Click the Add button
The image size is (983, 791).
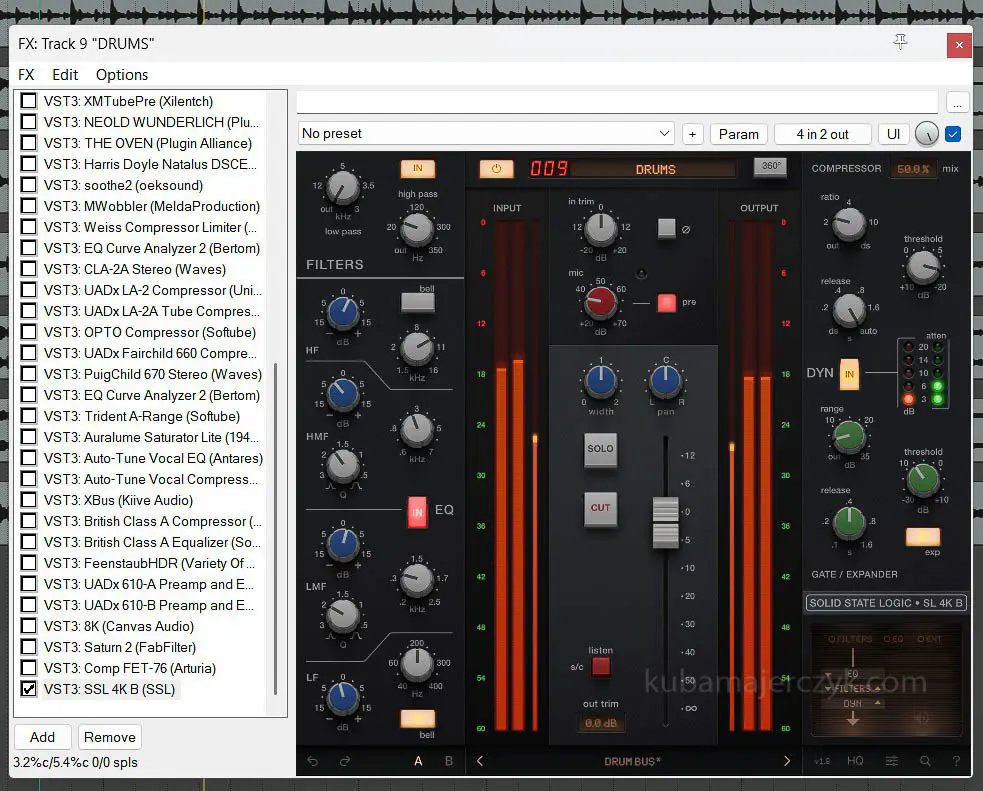(42, 737)
